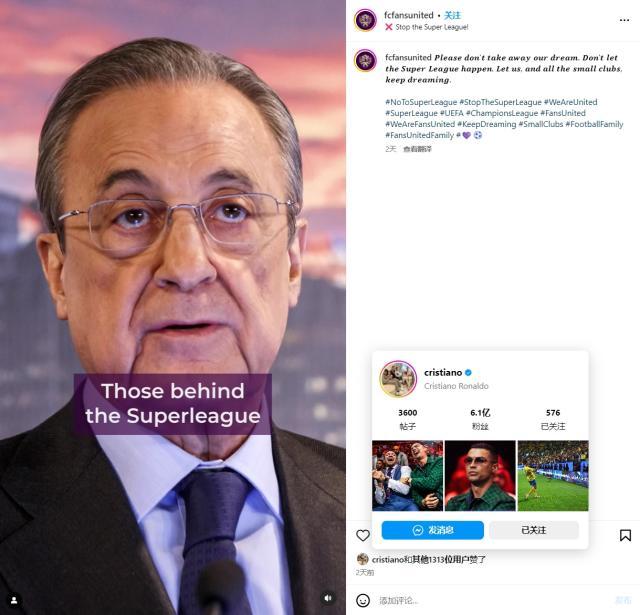
Task: Open the emoji picker in comment box
Action: point(363,600)
